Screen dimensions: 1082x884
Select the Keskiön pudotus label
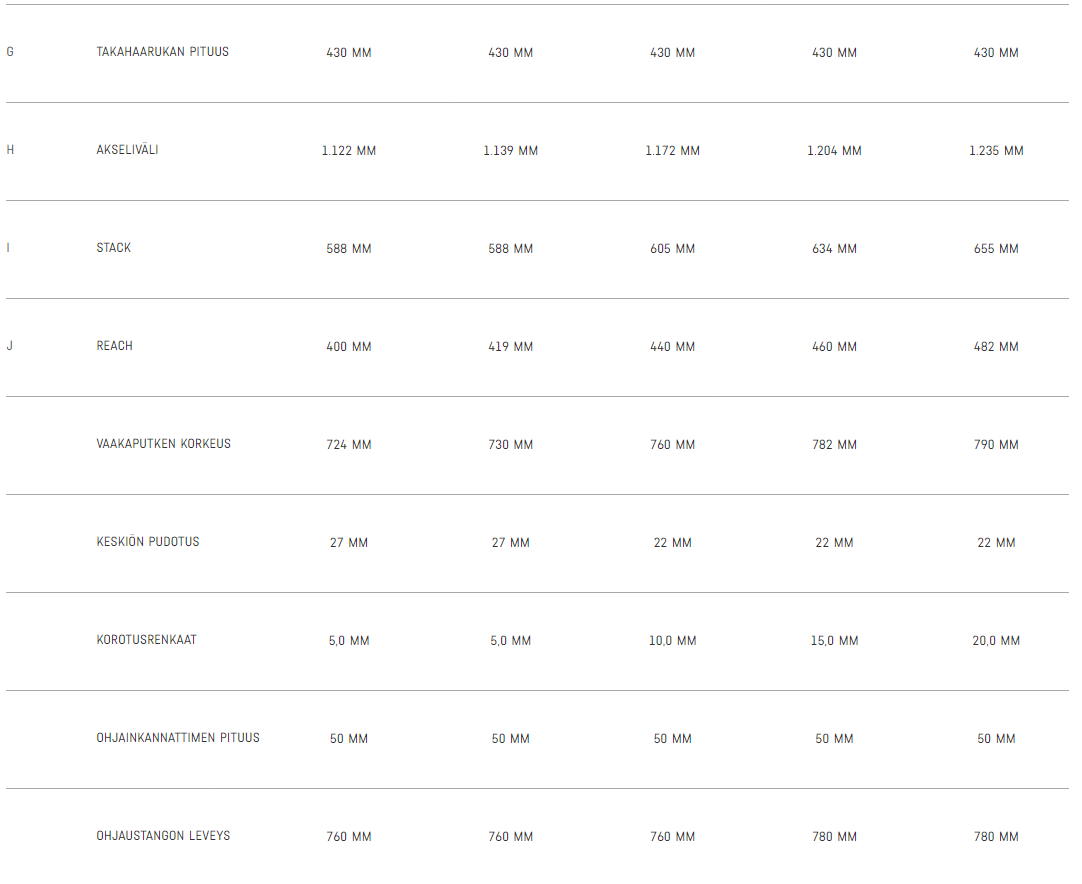(x=148, y=542)
